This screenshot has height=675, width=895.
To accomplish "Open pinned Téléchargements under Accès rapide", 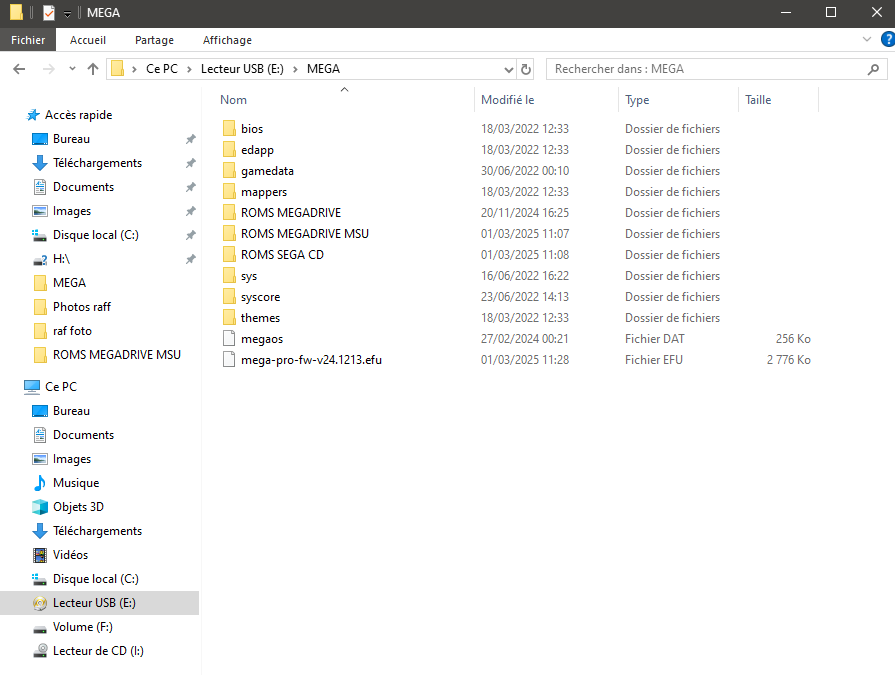I will click(x=97, y=163).
